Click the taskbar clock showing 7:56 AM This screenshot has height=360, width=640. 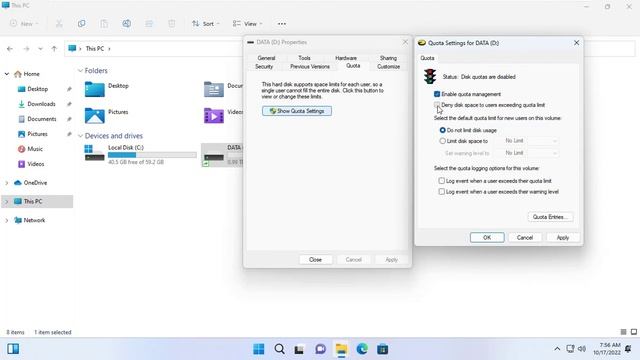point(607,349)
